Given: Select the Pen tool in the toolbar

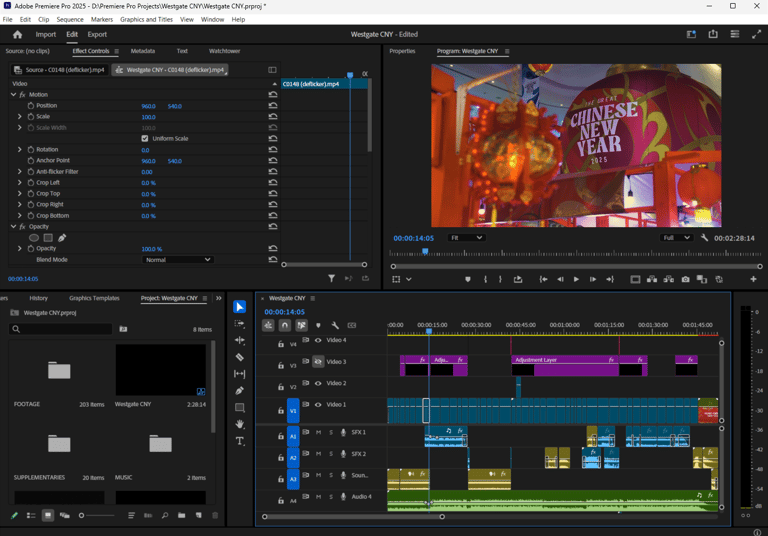Looking at the screenshot, I should click(240, 391).
